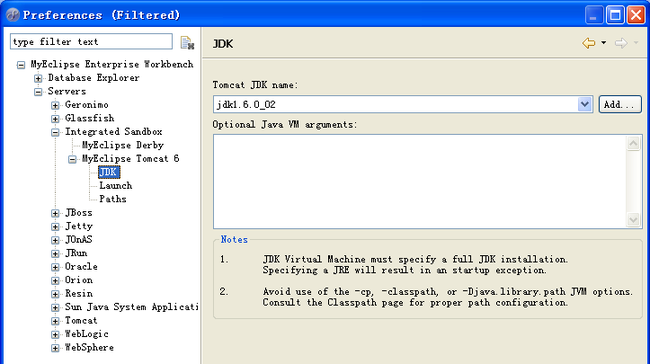650x364 pixels.
Task: Select the Oracle label
Action: click(x=81, y=266)
